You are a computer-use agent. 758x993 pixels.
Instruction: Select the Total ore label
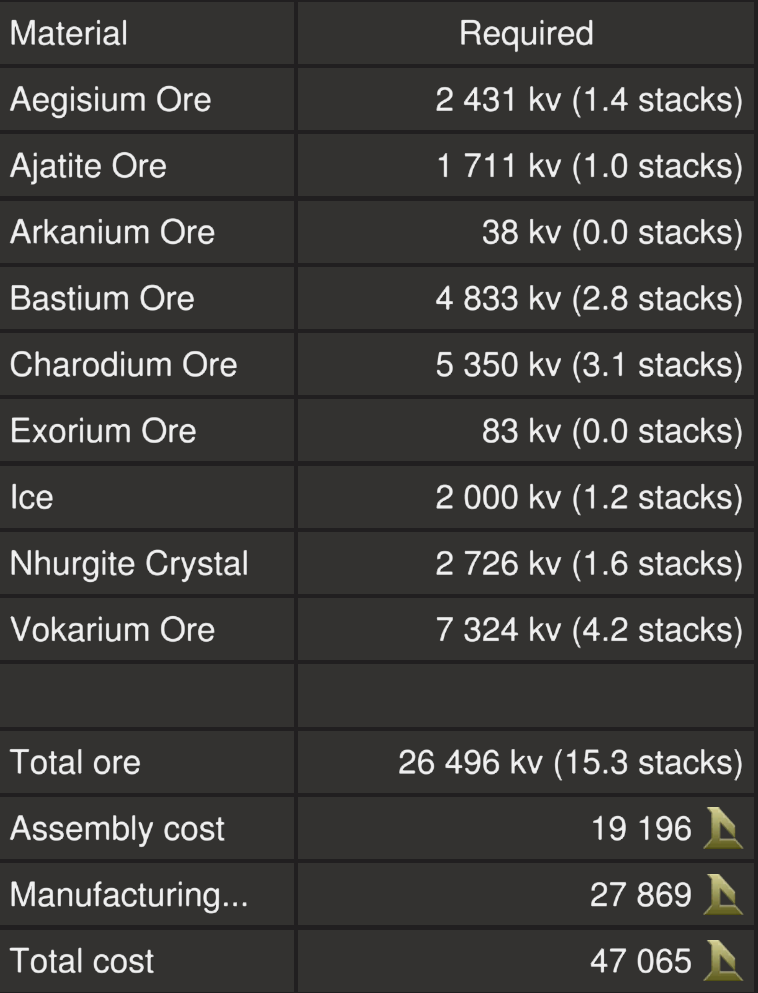tap(75, 763)
